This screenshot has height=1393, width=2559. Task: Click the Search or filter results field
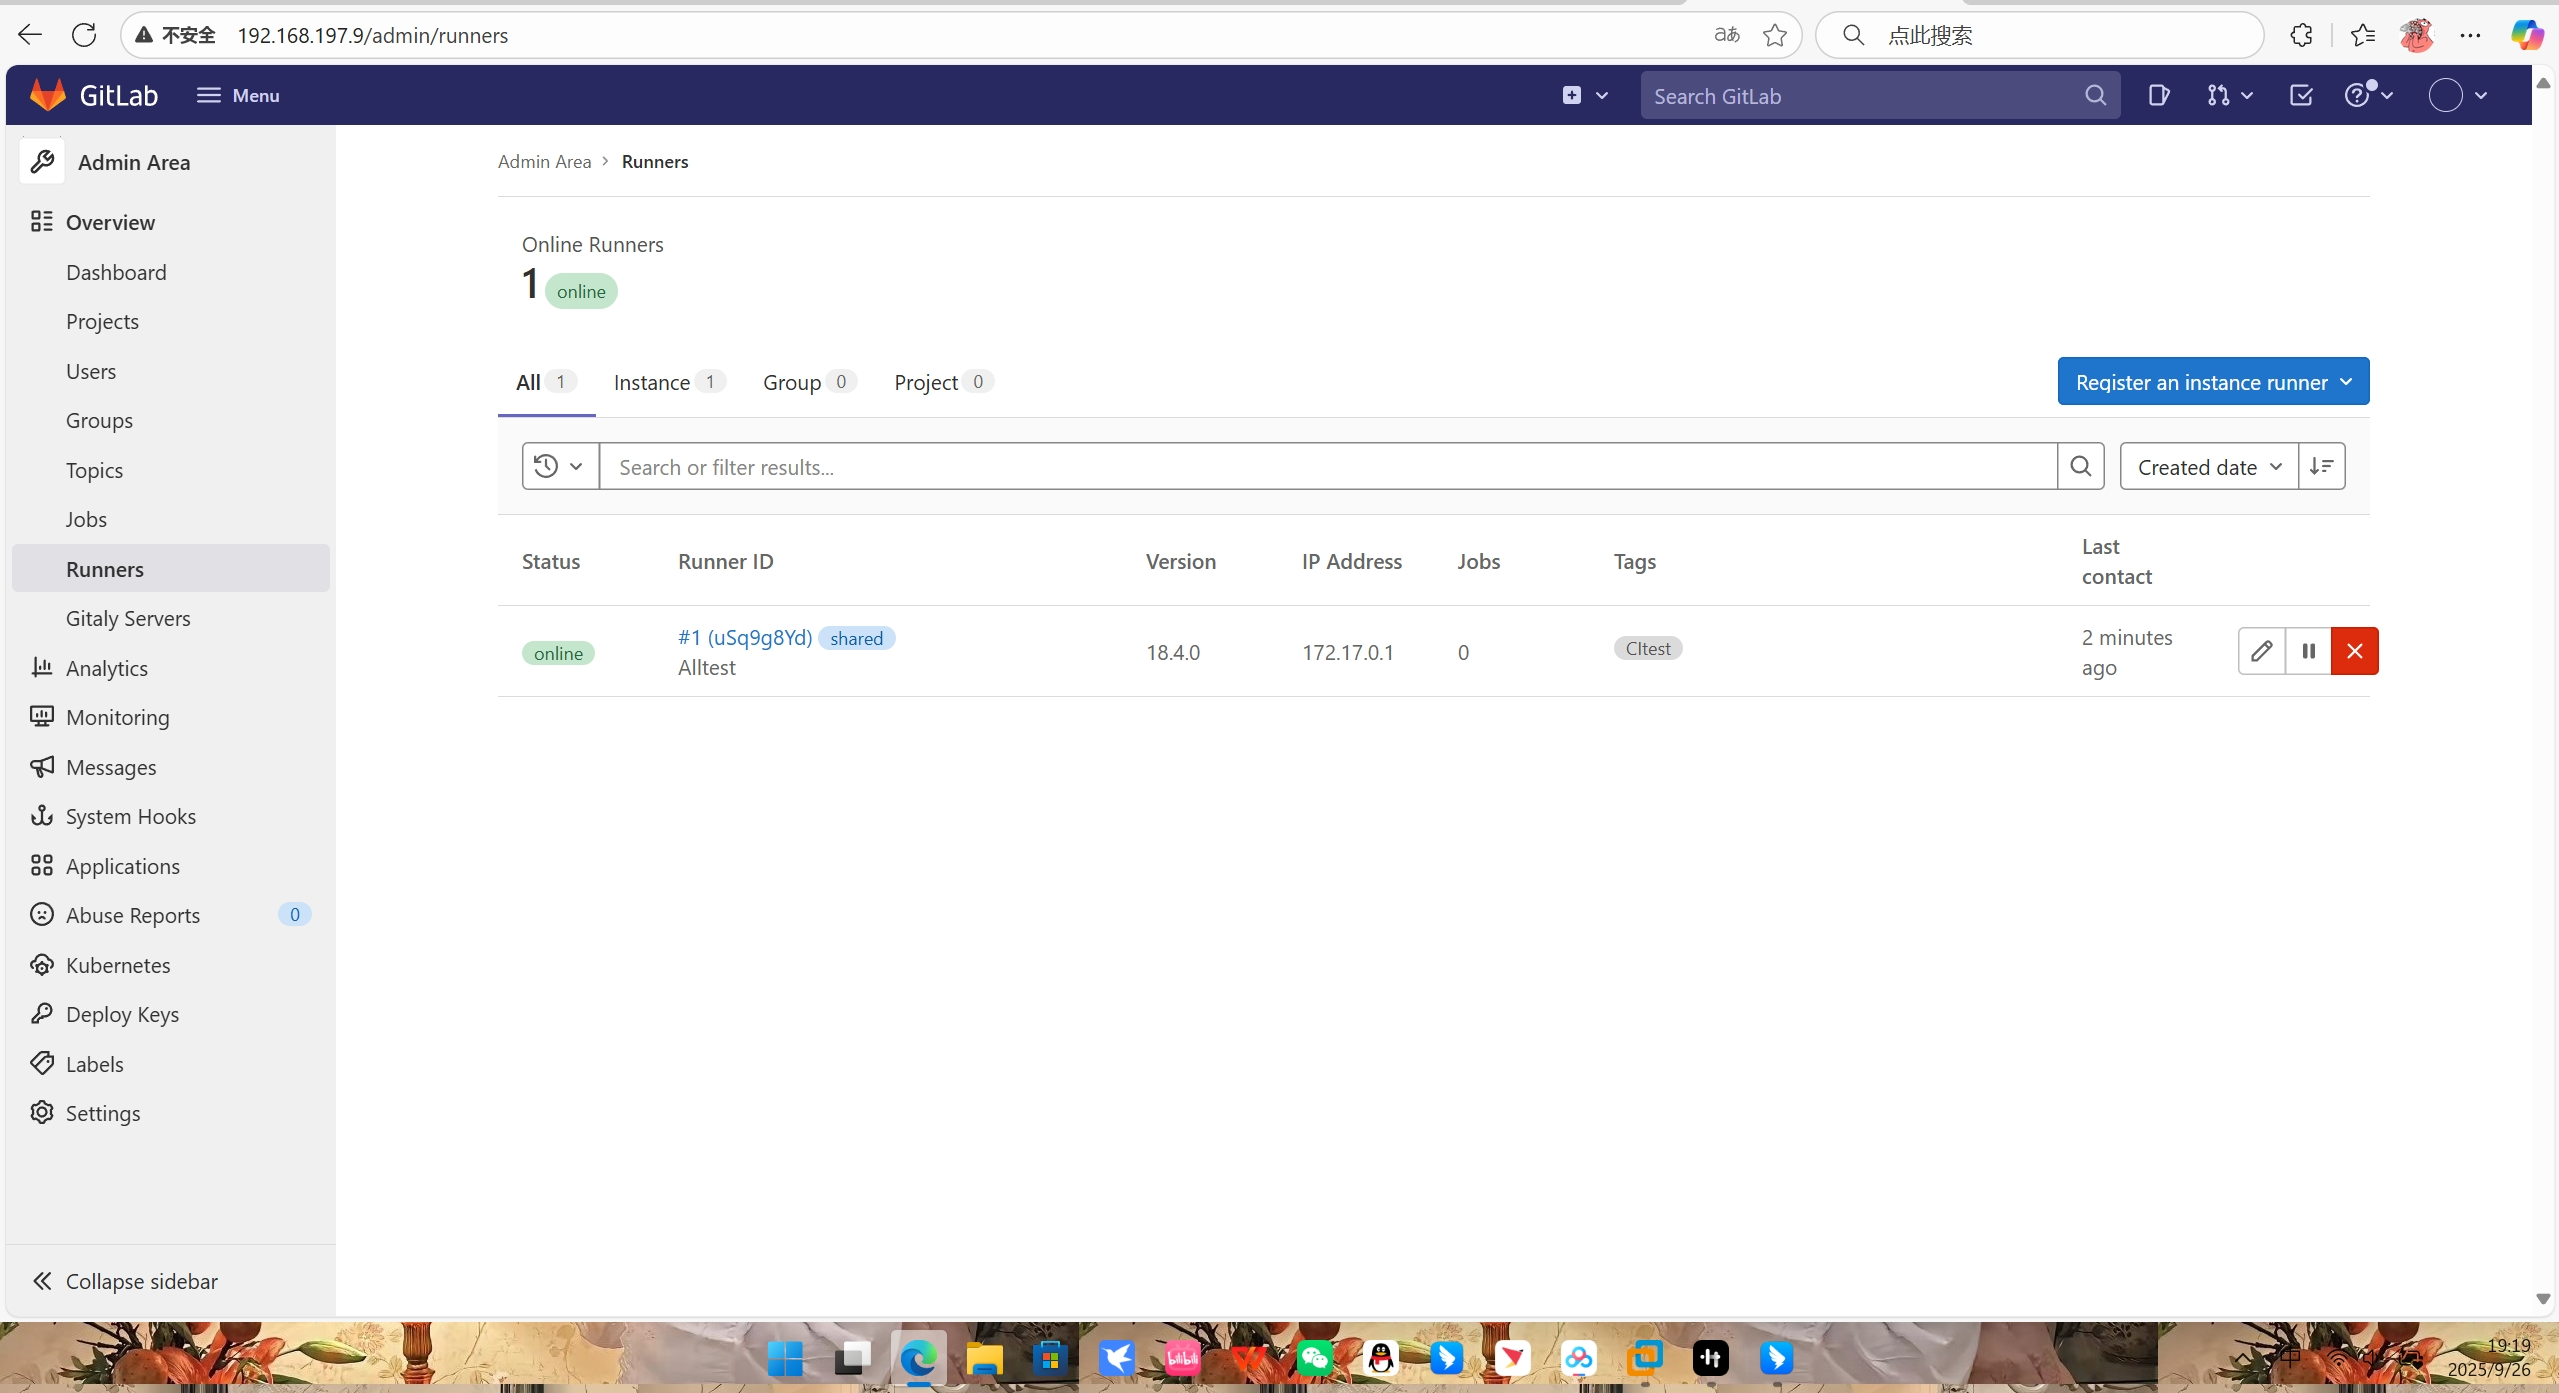1327,466
